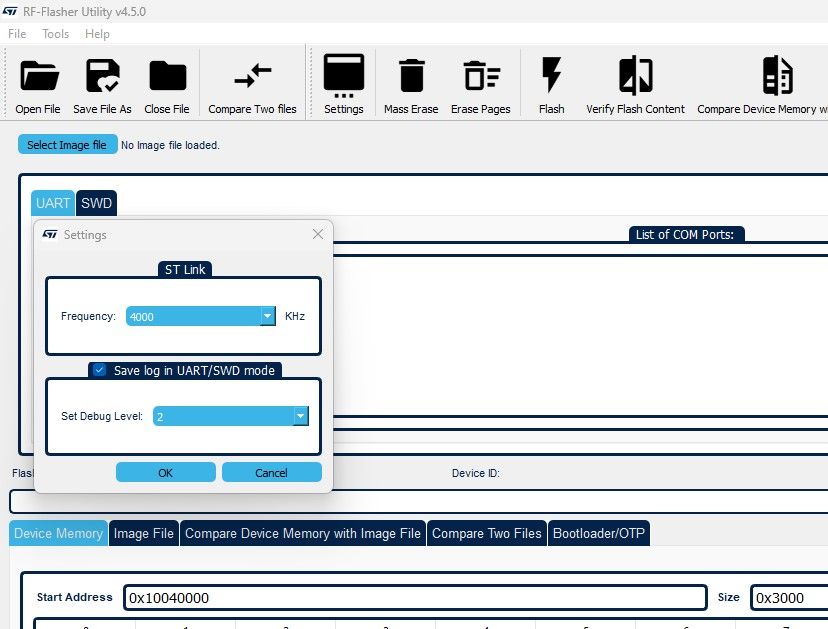
Task: Click the Start Address label
Action: (x=74, y=597)
